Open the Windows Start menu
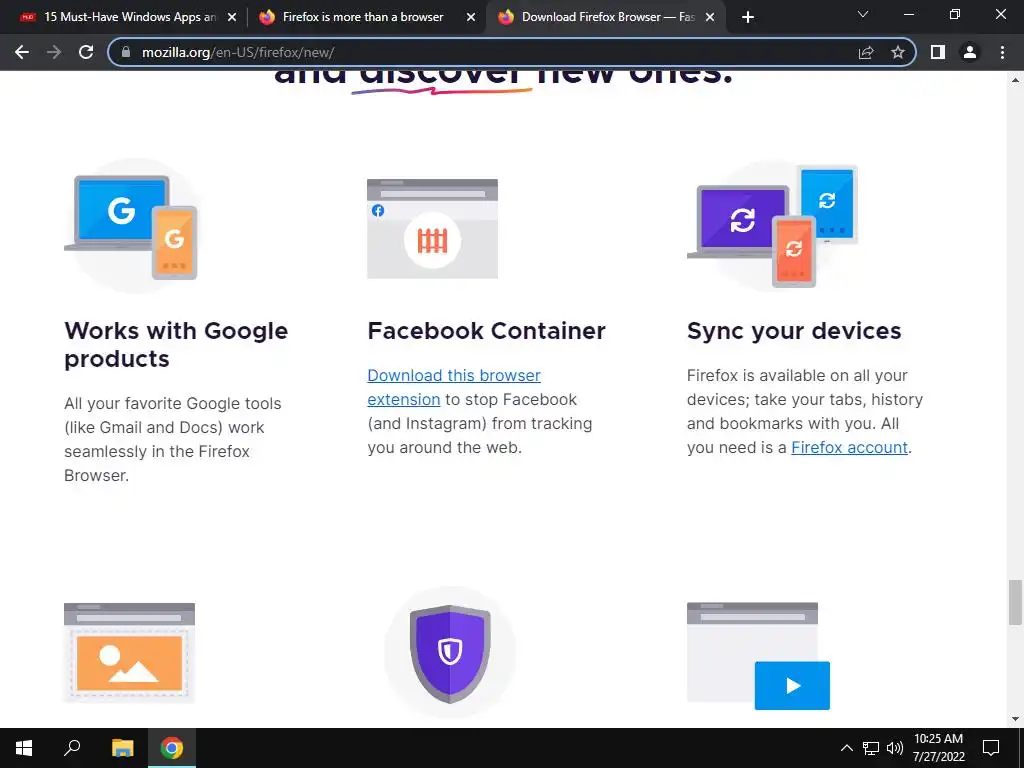Image resolution: width=1024 pixels, height=768 pixels. tap(24, 748)
